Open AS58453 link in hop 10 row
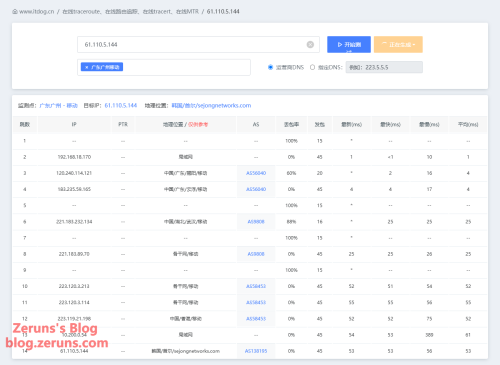Screen dimensions: 500x365 tap(256, 286)
